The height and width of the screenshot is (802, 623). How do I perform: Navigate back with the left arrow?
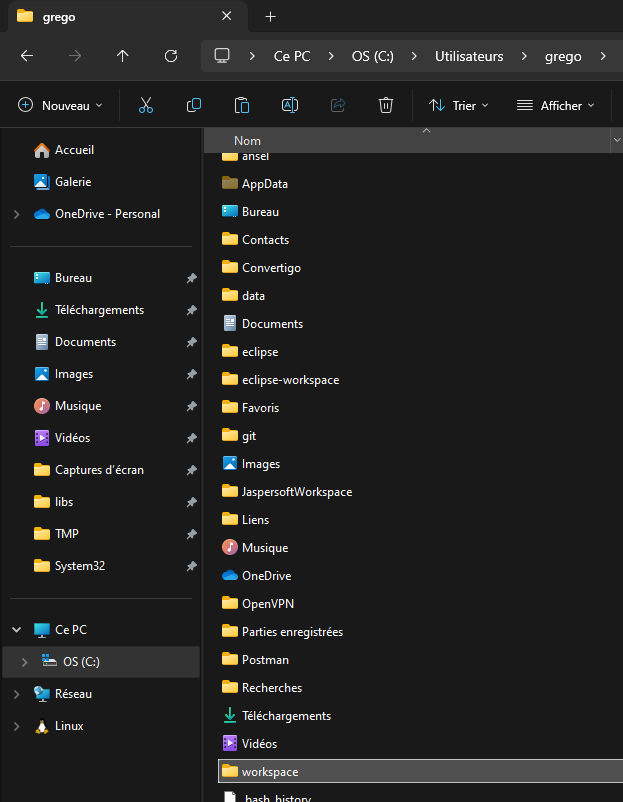pos(27,56)
